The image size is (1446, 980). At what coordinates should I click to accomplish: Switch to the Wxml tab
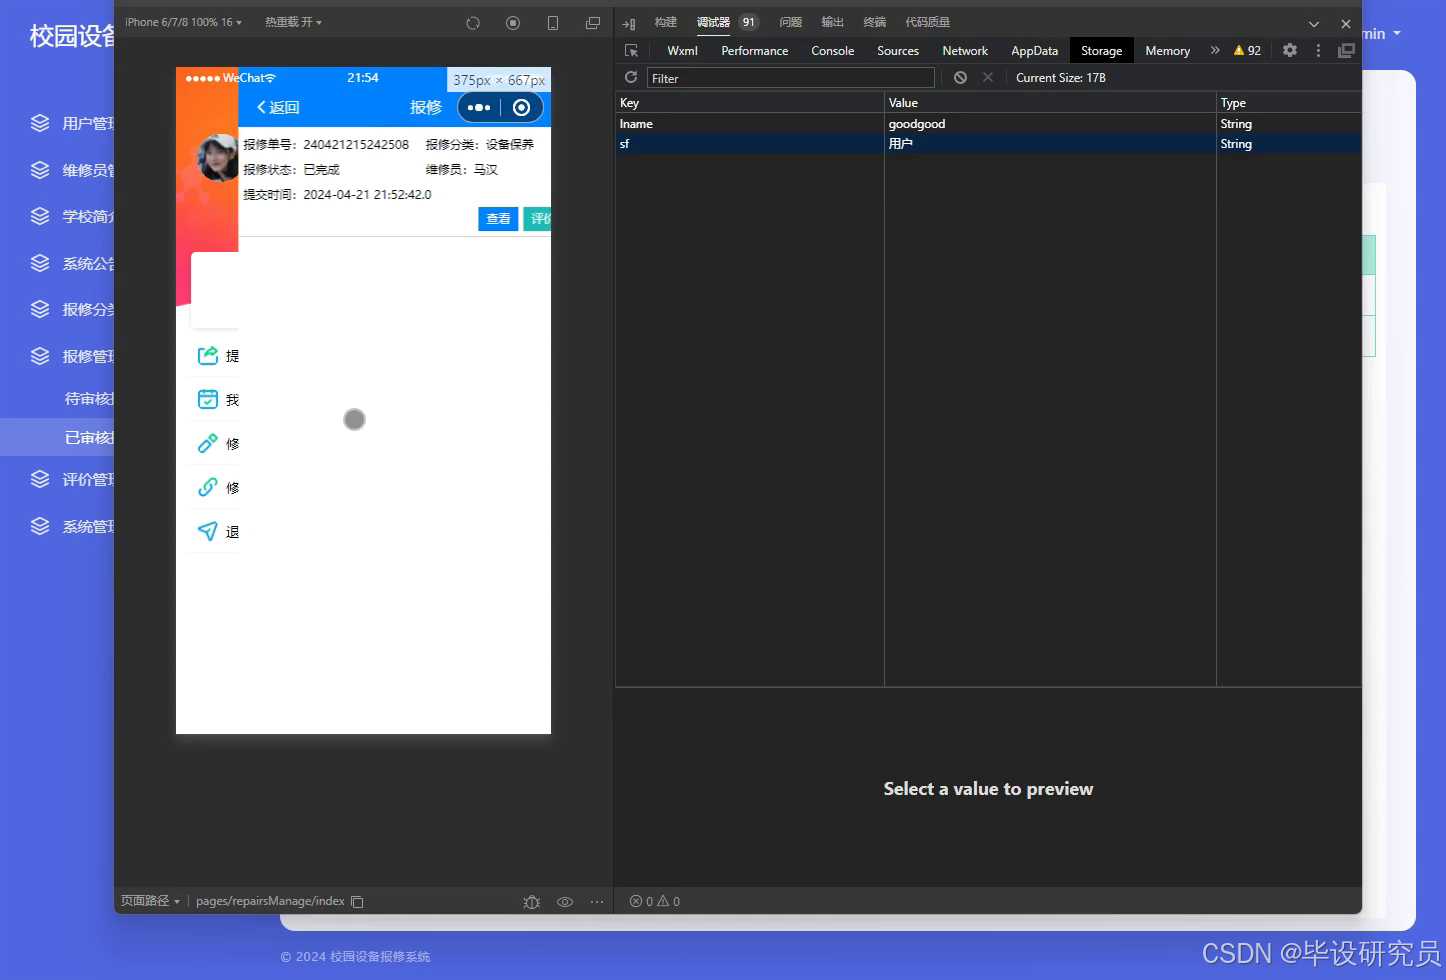(682, 51)
